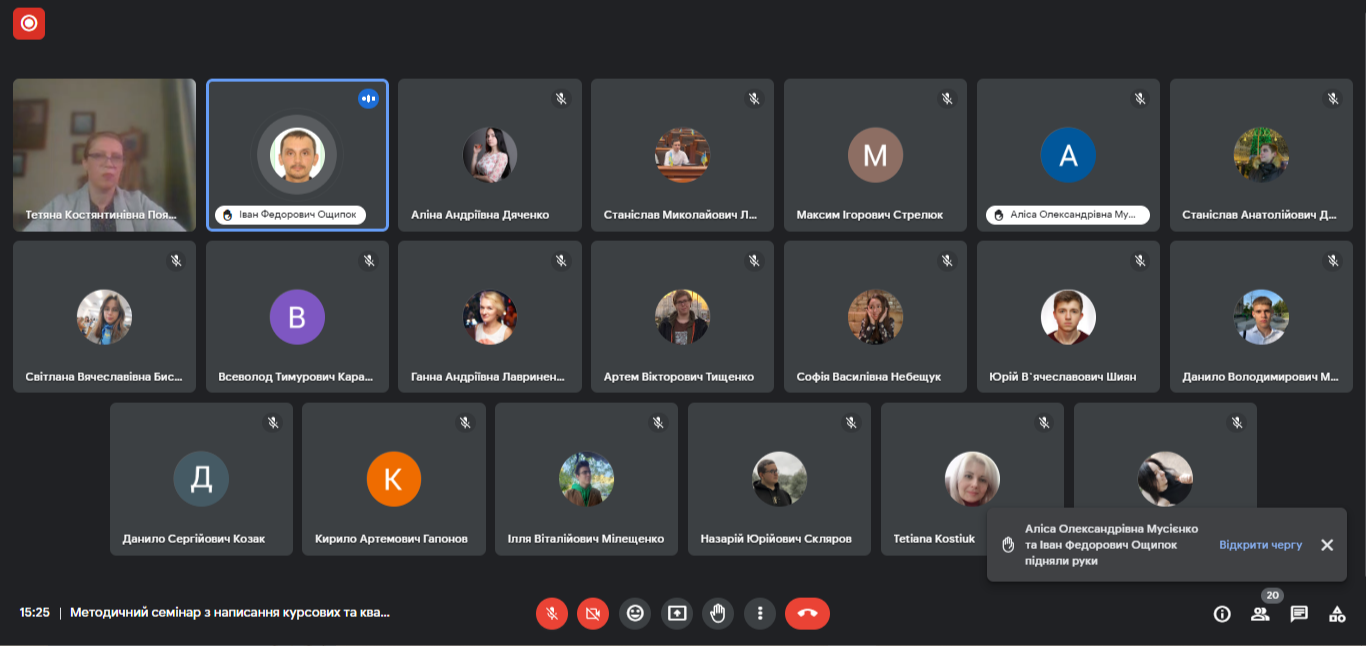1366x646 pixels.
Task: Click the Відкрити чергу link
Action: (x=1260, y=545)
